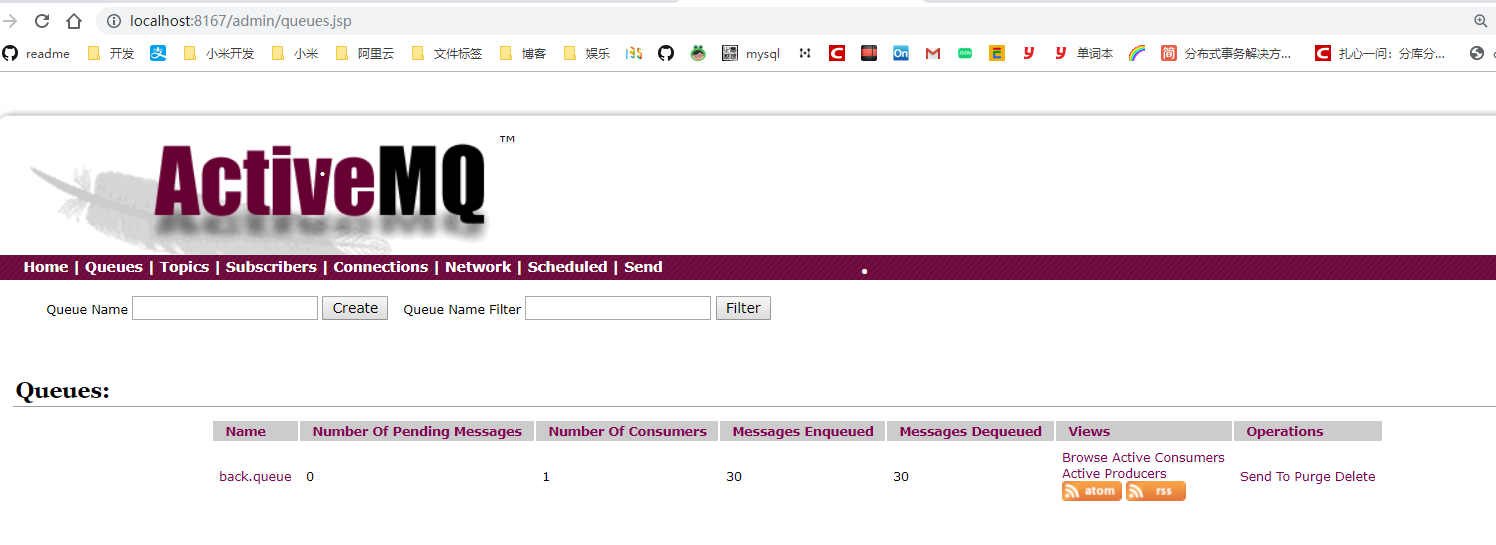The image size is (1496, 545).
Task: Open the Queues menu item
Action: 114,267
